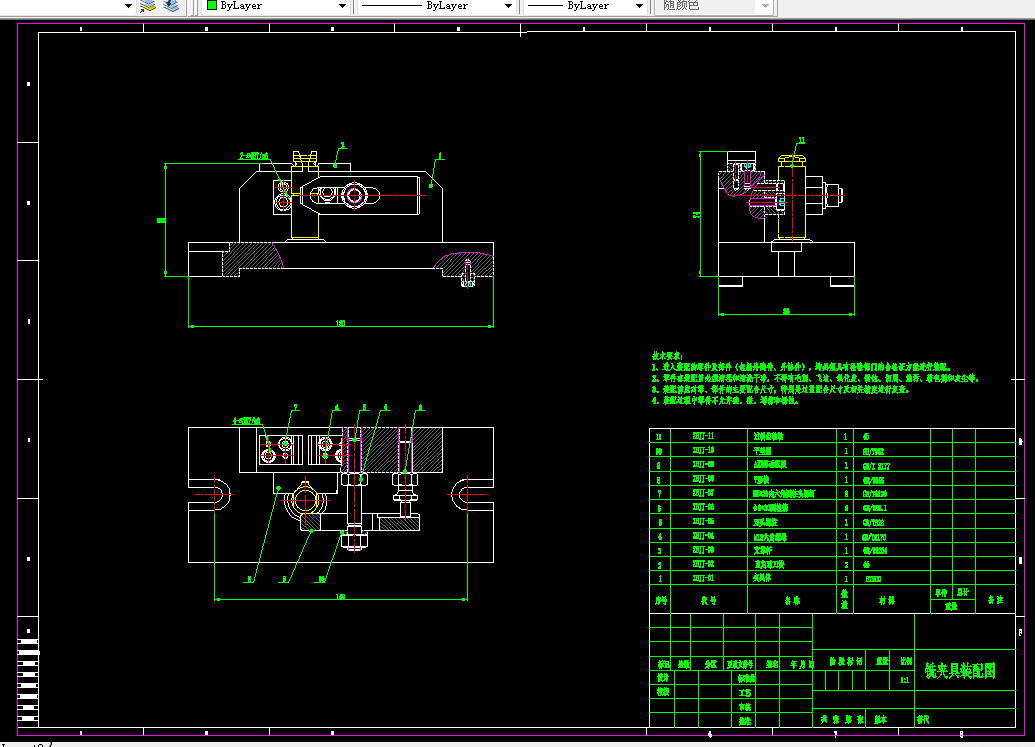Select balloon number 1 in front view

click(440, 156)
